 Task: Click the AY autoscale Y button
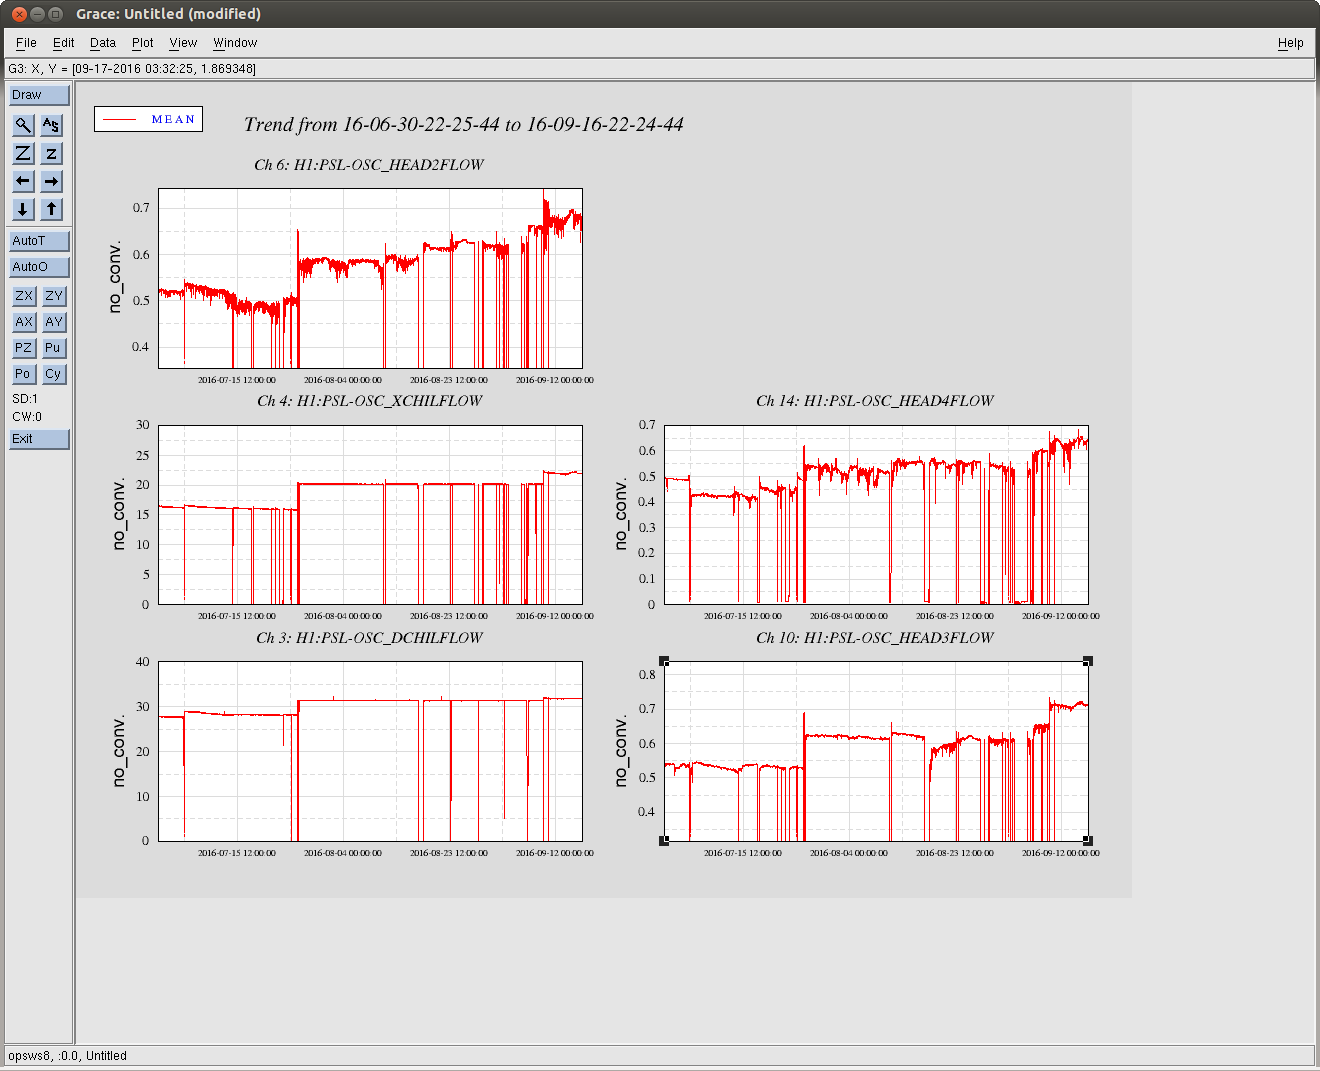[x=54, y=322]
